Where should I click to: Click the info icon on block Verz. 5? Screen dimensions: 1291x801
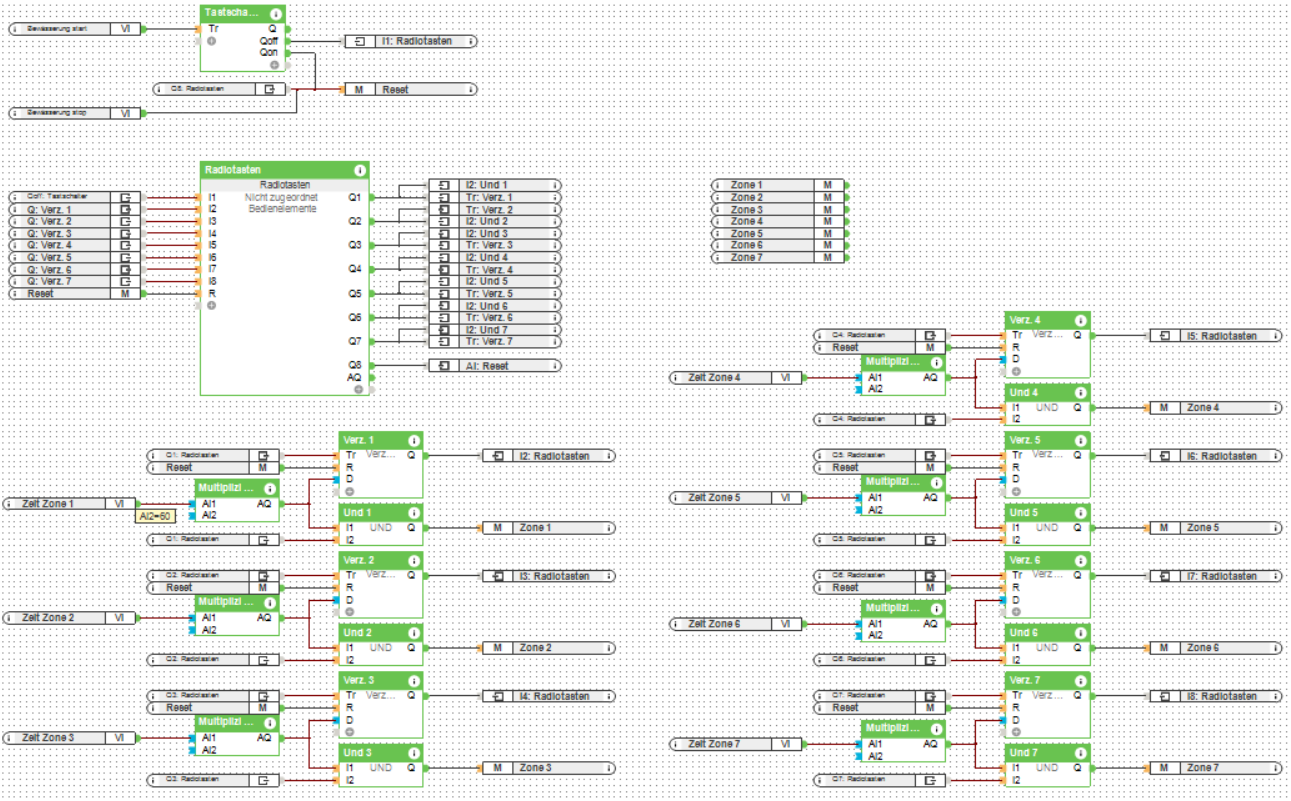click(x=1080, y=441)
